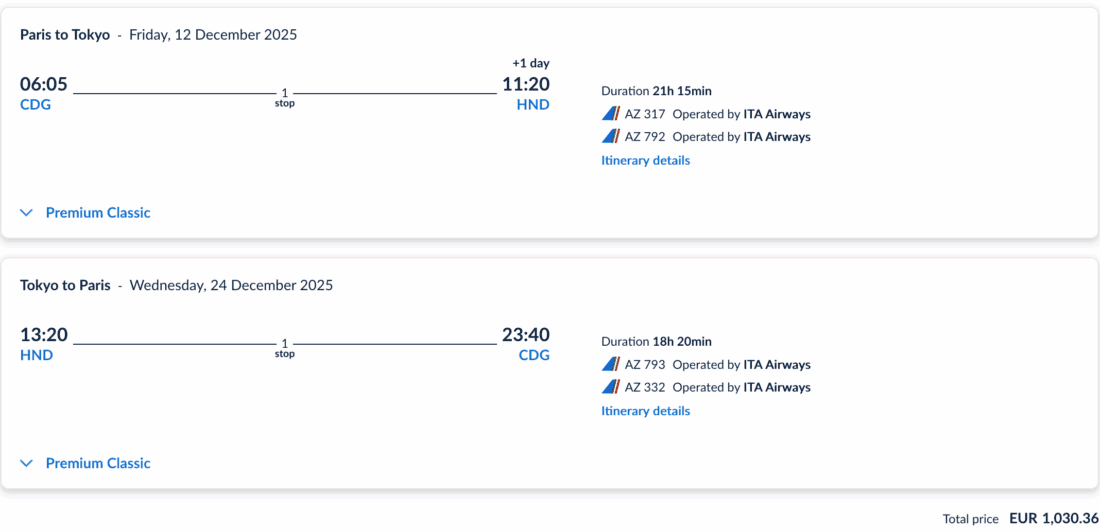Click the 1 stop marker on outbound flight
The width and height of the screenshot is (1100, 532).
tap(285, 97)
